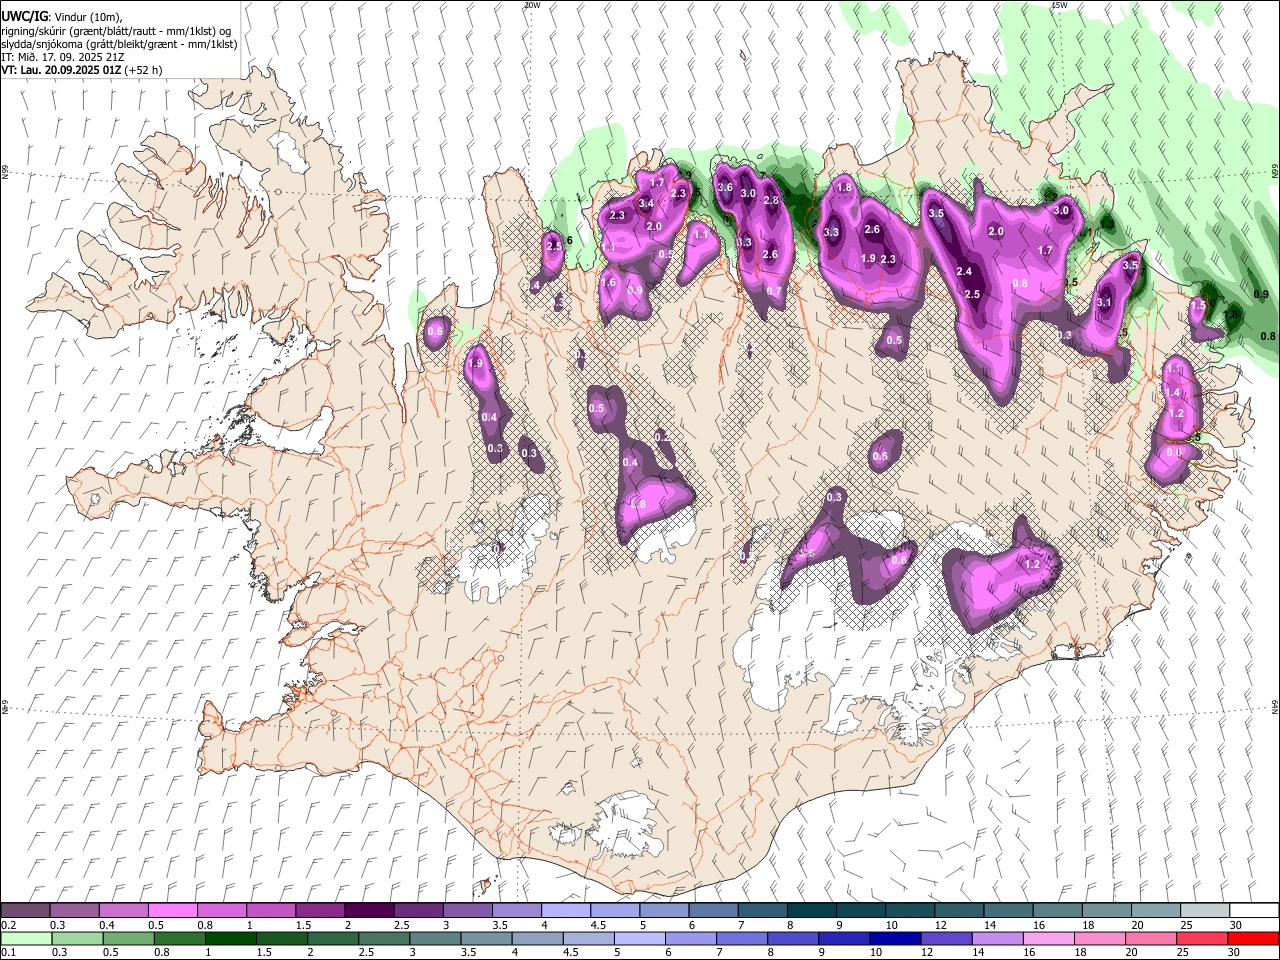Click the 3.6 snowfall value on the map
Screen dimensions: 1280x960
725,188
